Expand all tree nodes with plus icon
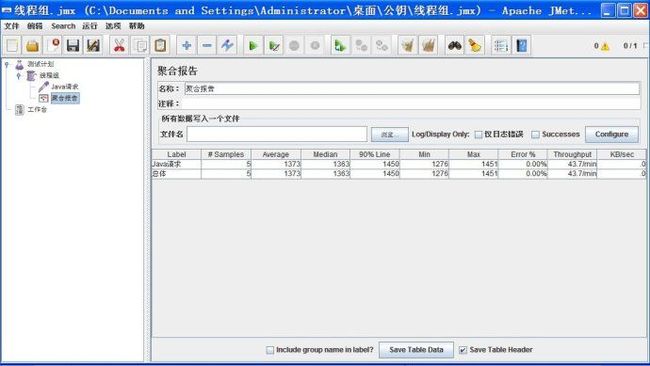The image size is (650, 366). tap(187, 46)
